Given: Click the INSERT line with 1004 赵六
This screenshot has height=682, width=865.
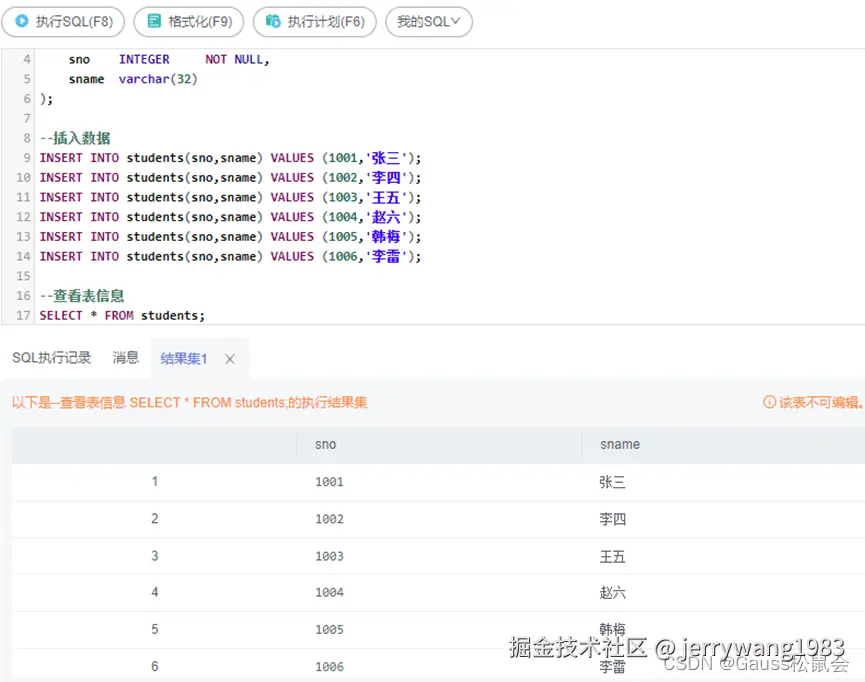Looking at the screenshot, I should (231, 217).
